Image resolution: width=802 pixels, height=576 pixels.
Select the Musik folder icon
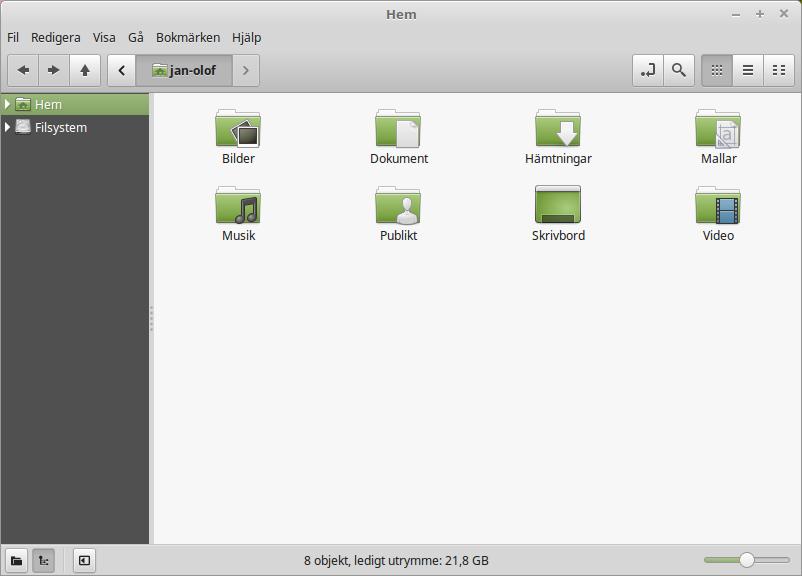pos(238,205)
